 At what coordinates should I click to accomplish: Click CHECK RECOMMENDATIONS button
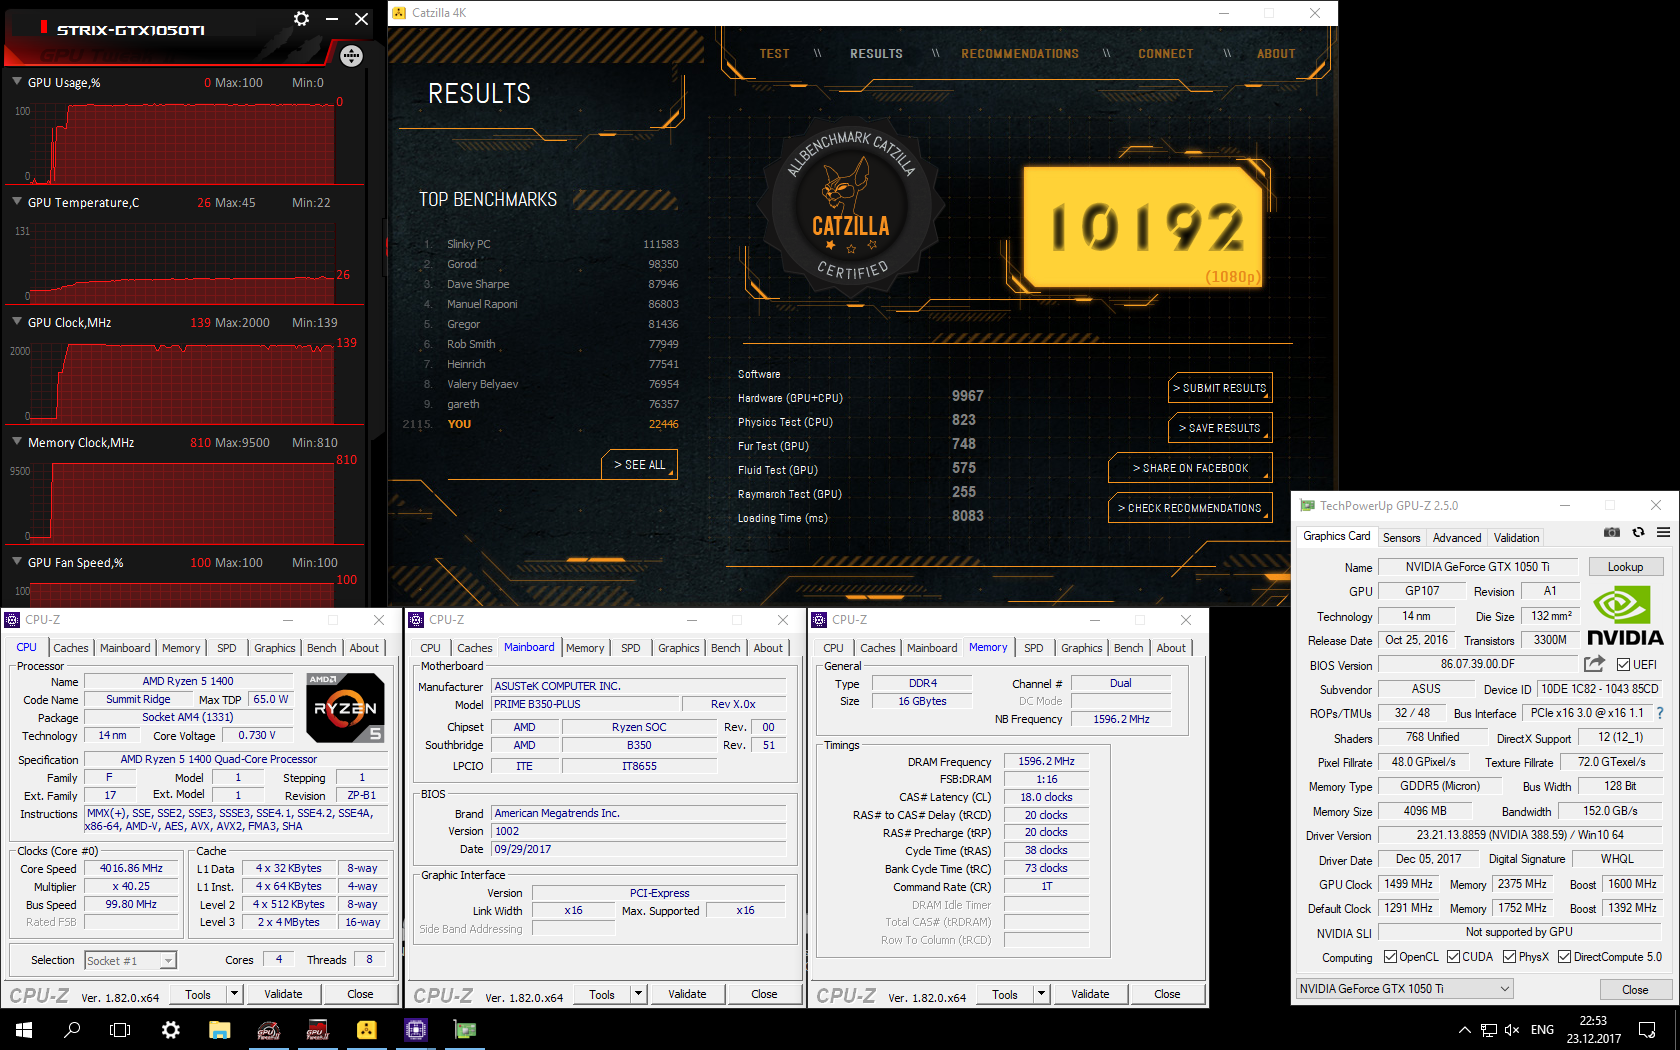pos(1190,508)
